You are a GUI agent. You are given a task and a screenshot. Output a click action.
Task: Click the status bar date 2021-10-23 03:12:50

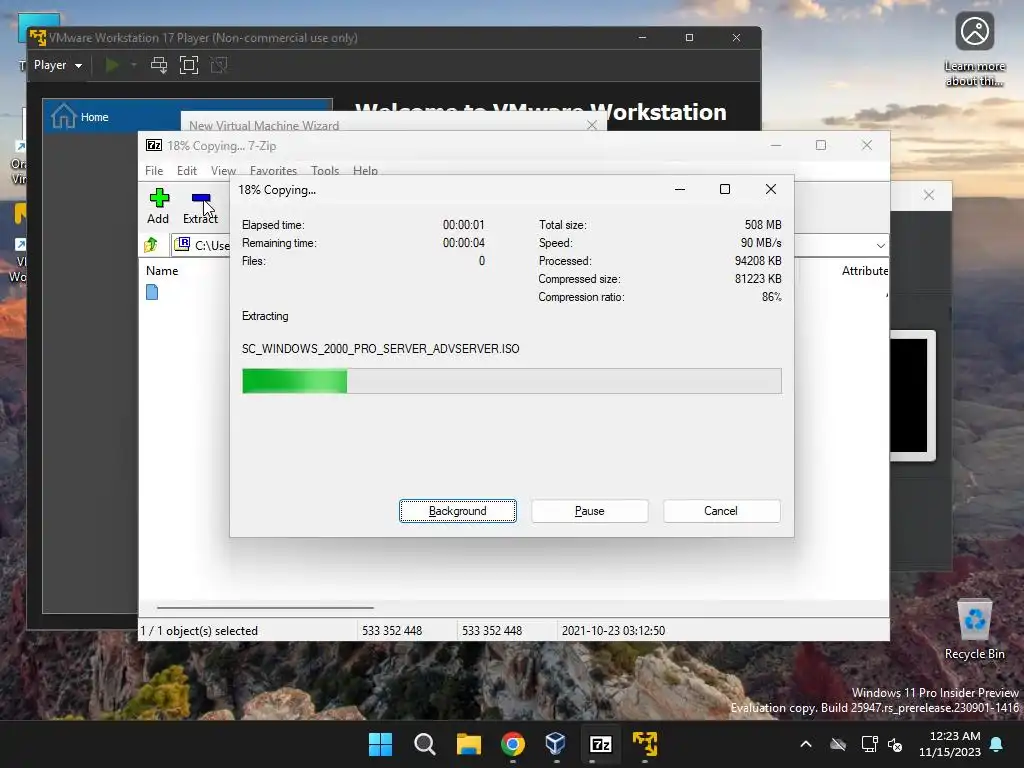613,631
